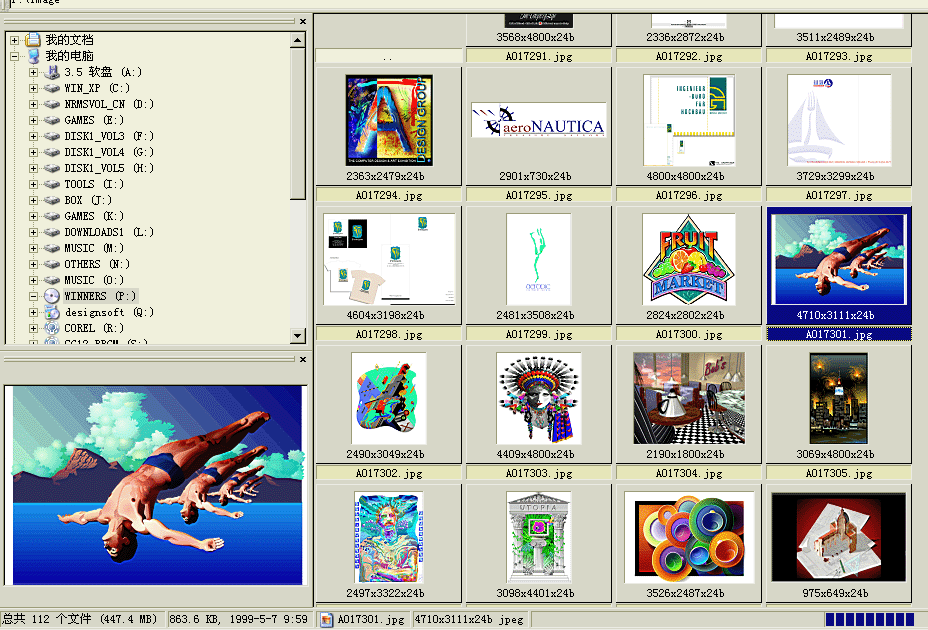Expand the COREL (R:) drive node

coord(33,328)
